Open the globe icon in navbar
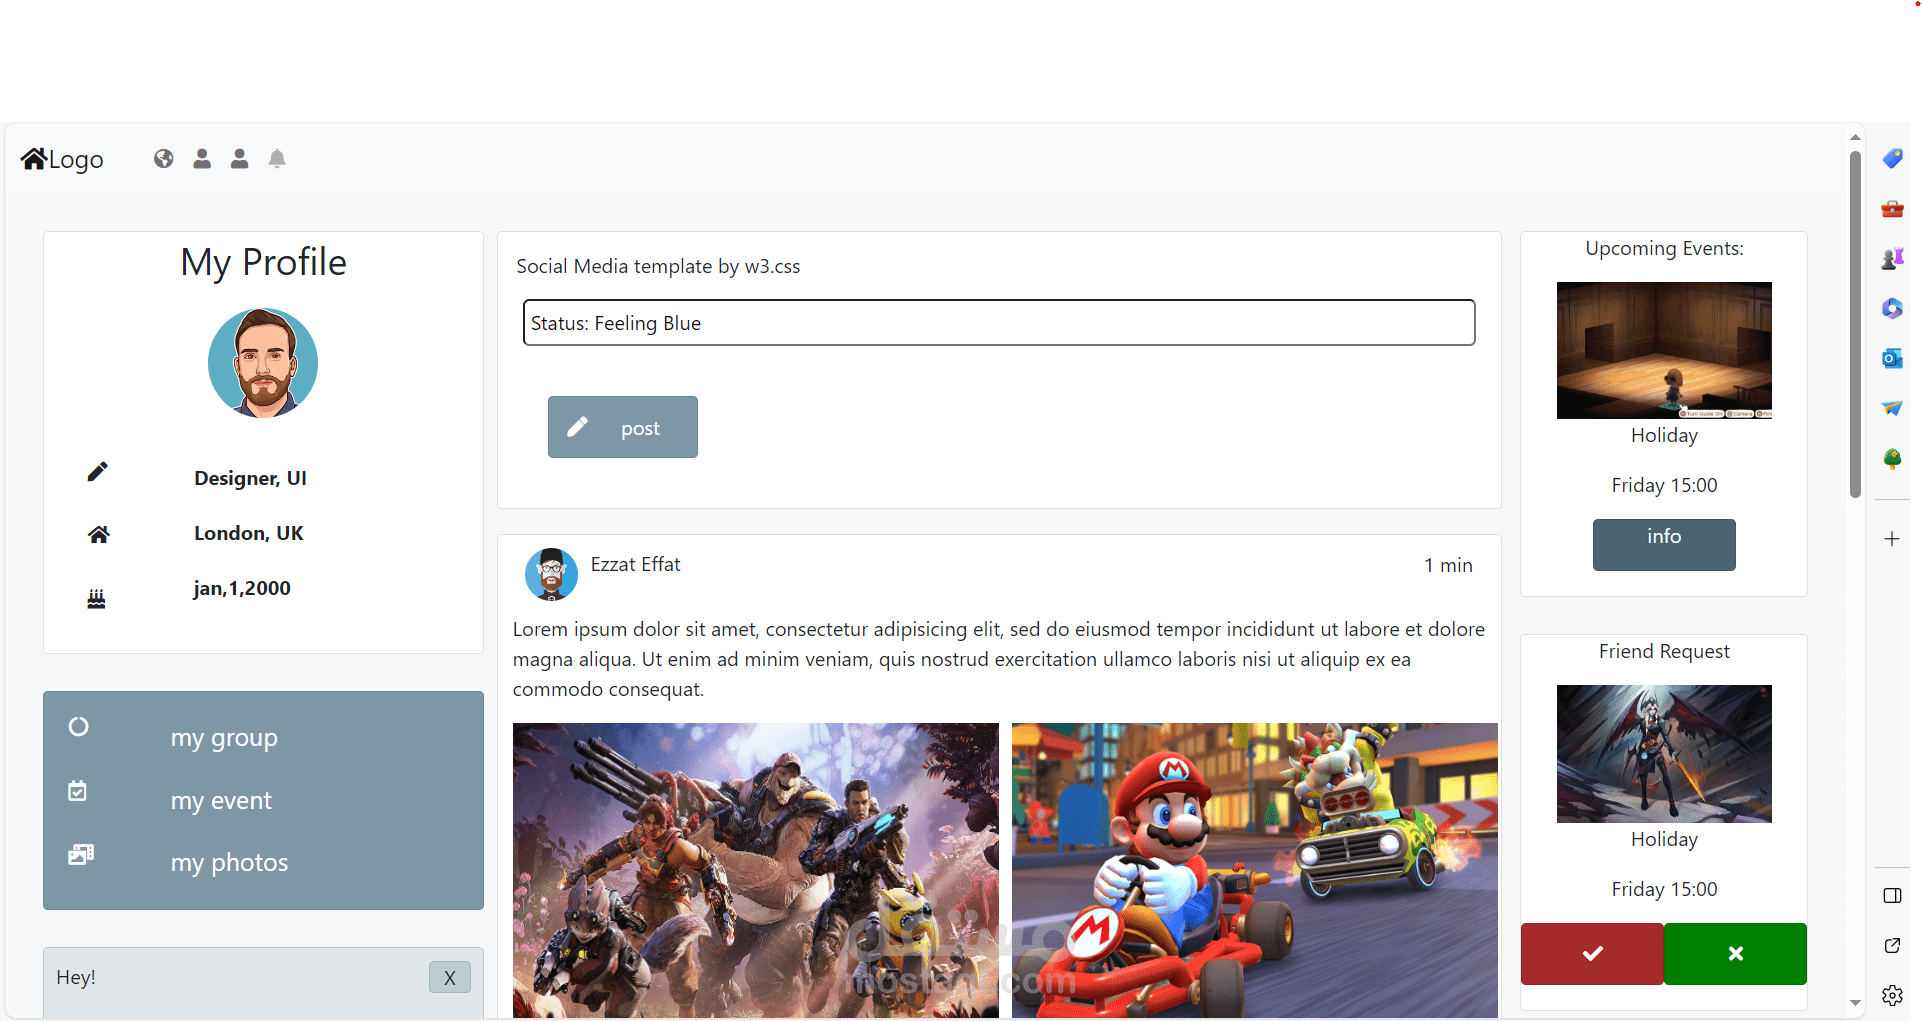This screenshot has width=1922, height=1021. (x=164, y=159)
